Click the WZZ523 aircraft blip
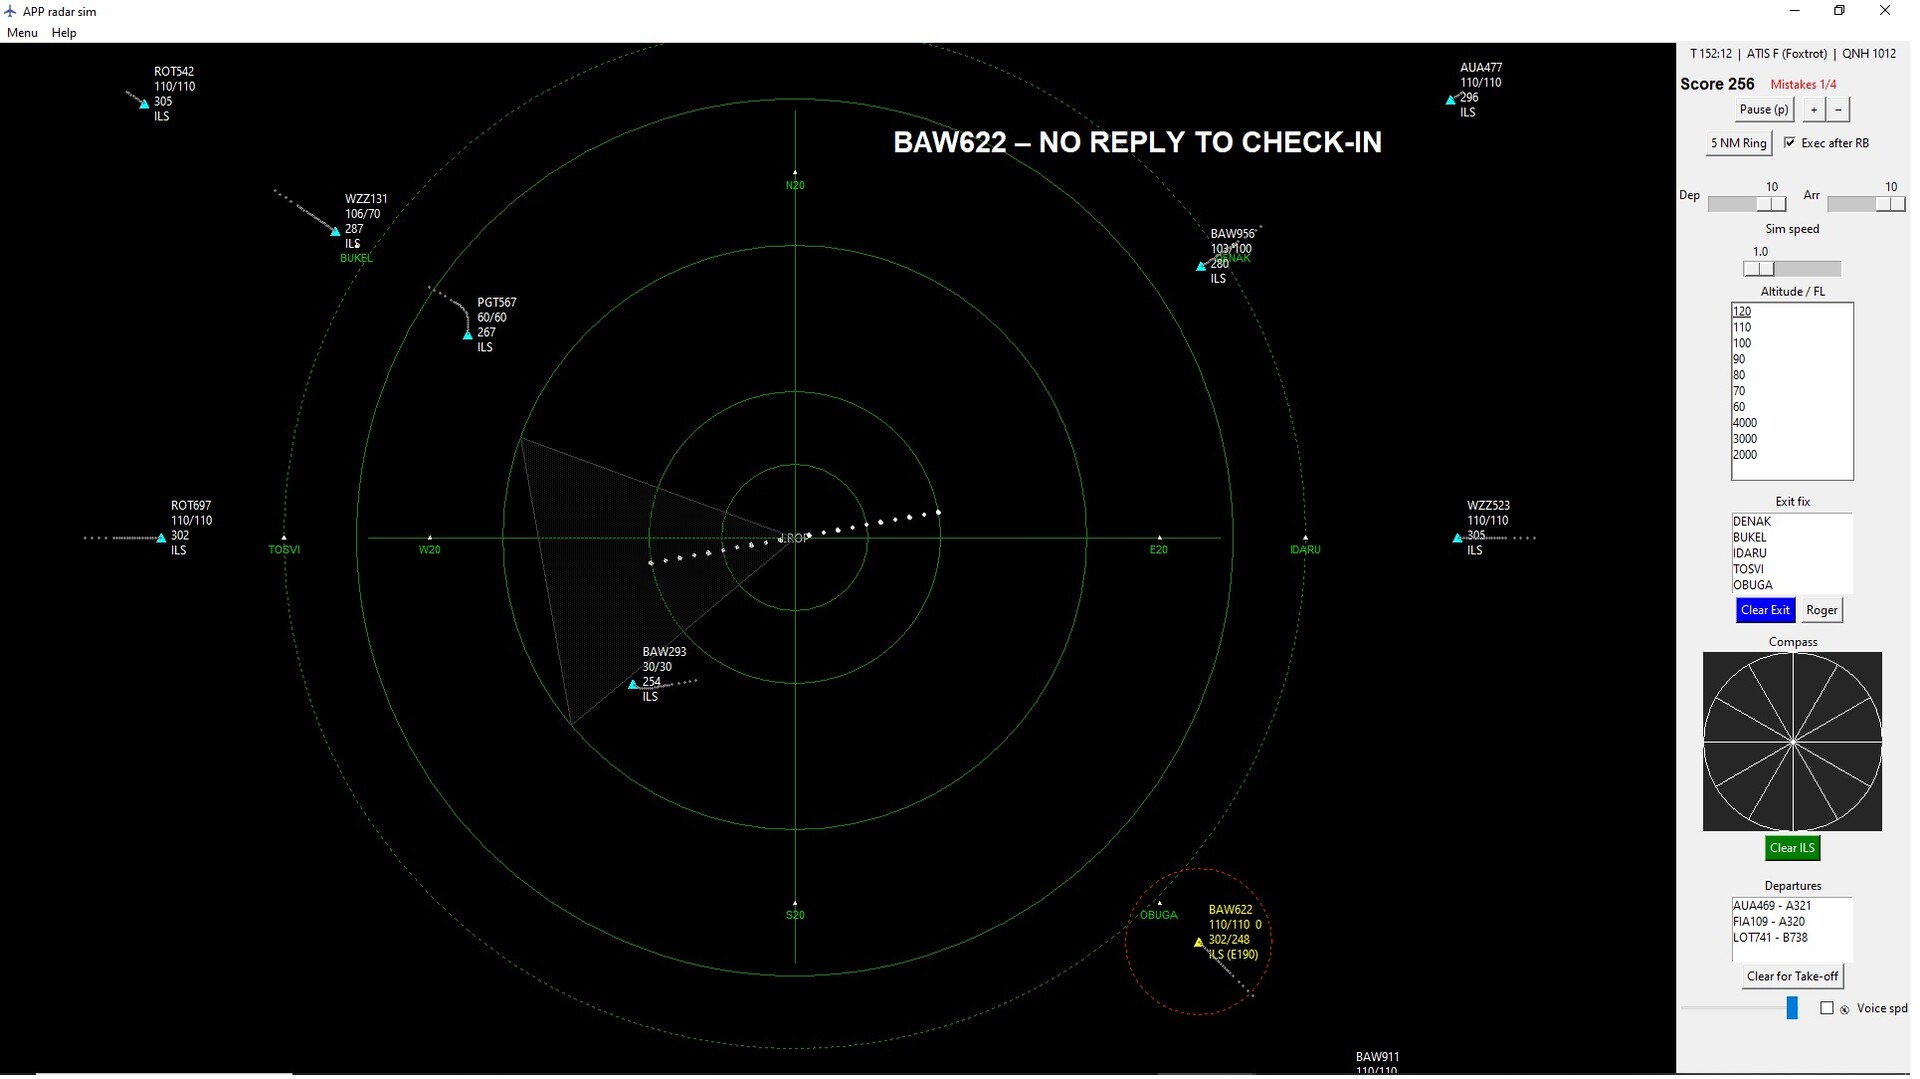Screen dimensions: 1920x1079 [x=1457, y=538]
